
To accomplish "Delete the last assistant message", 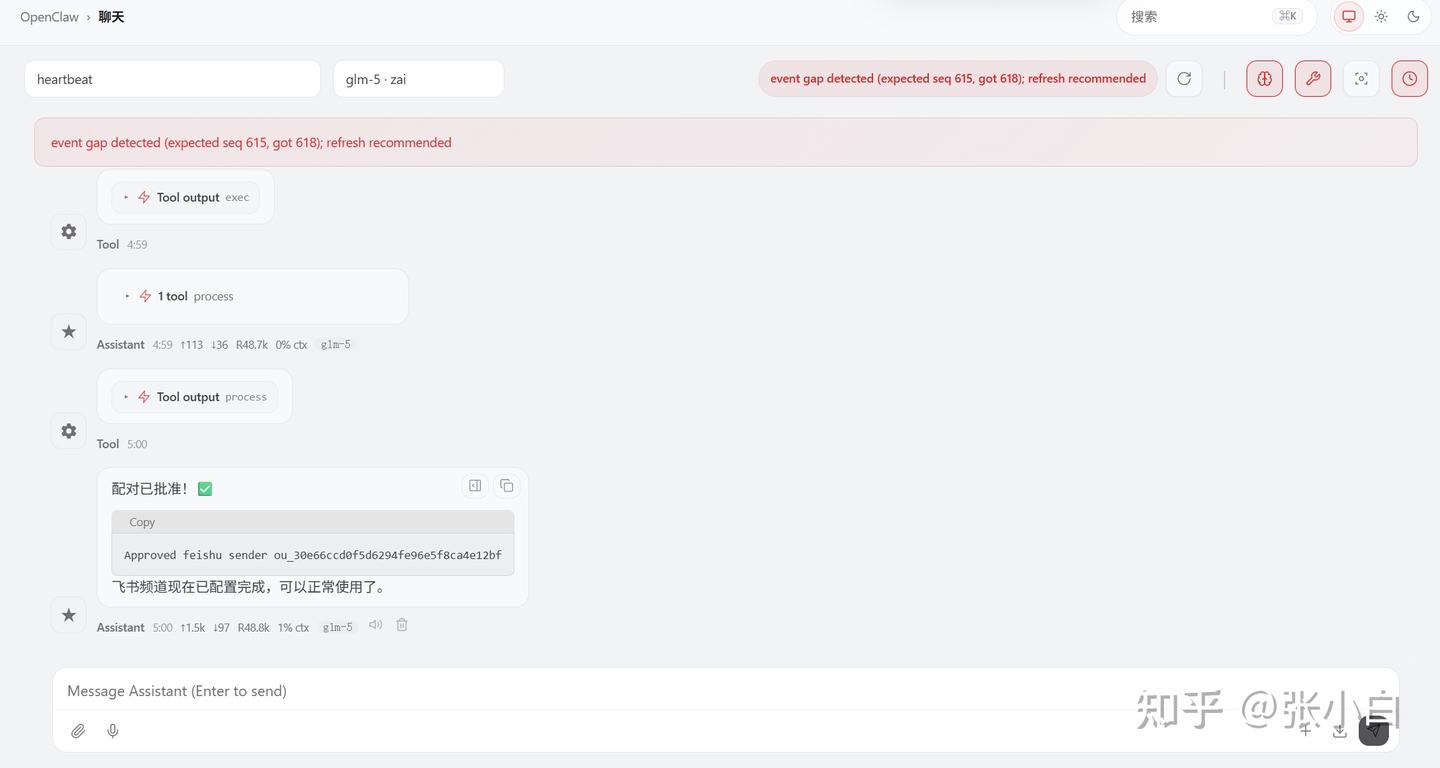I will [402, 625].
